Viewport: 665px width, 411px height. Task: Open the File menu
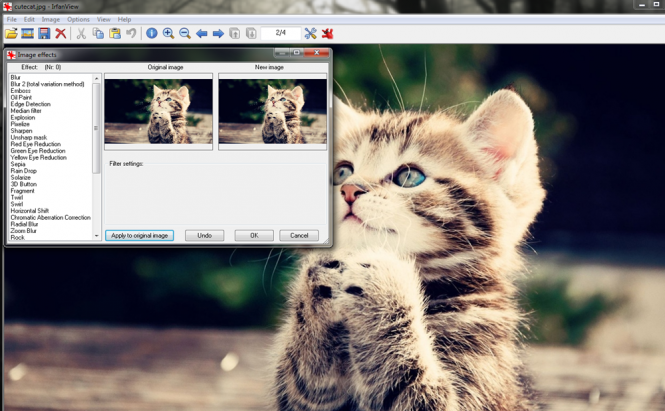[12, 20]
